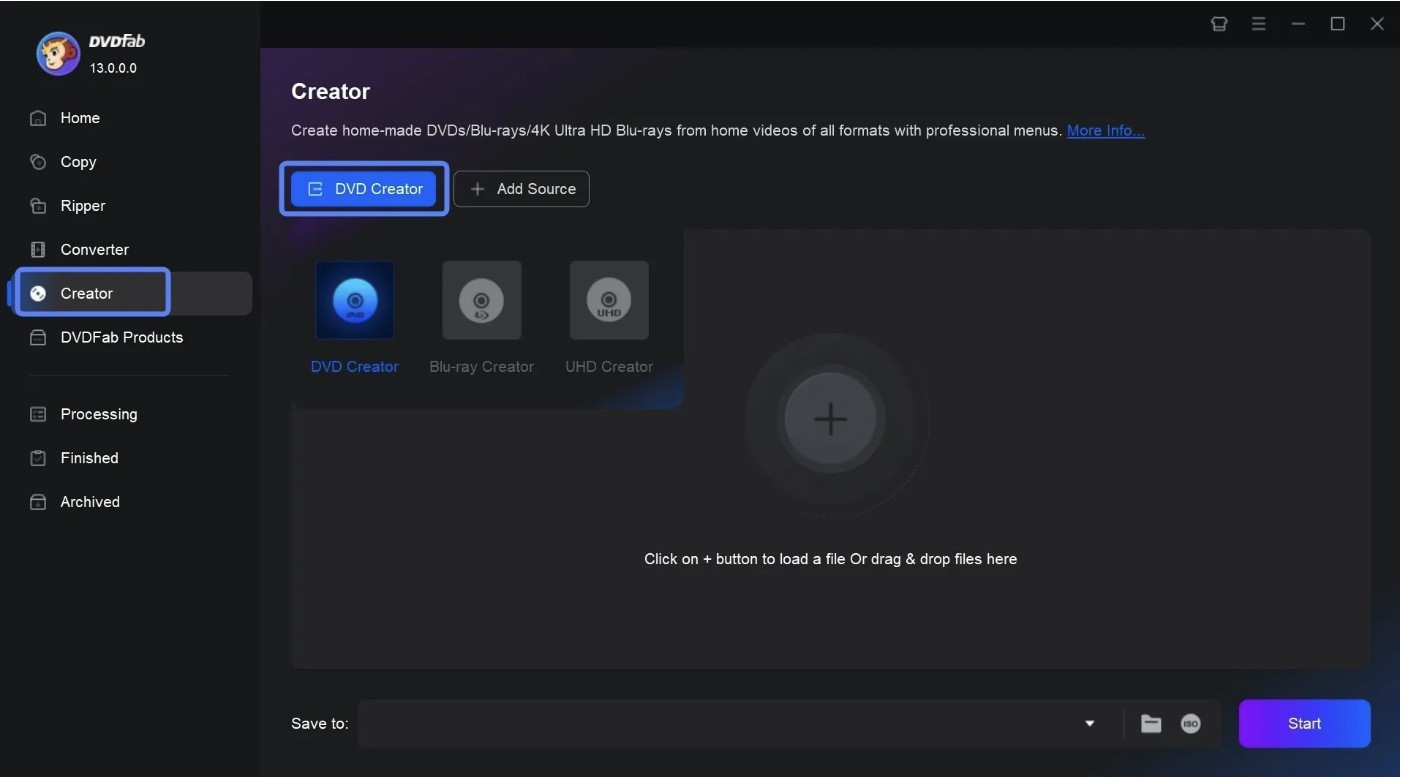The image size is (1402, 780).
Task: View DVDFab Products in the sidebar
Action: click(x=121, y=338)
